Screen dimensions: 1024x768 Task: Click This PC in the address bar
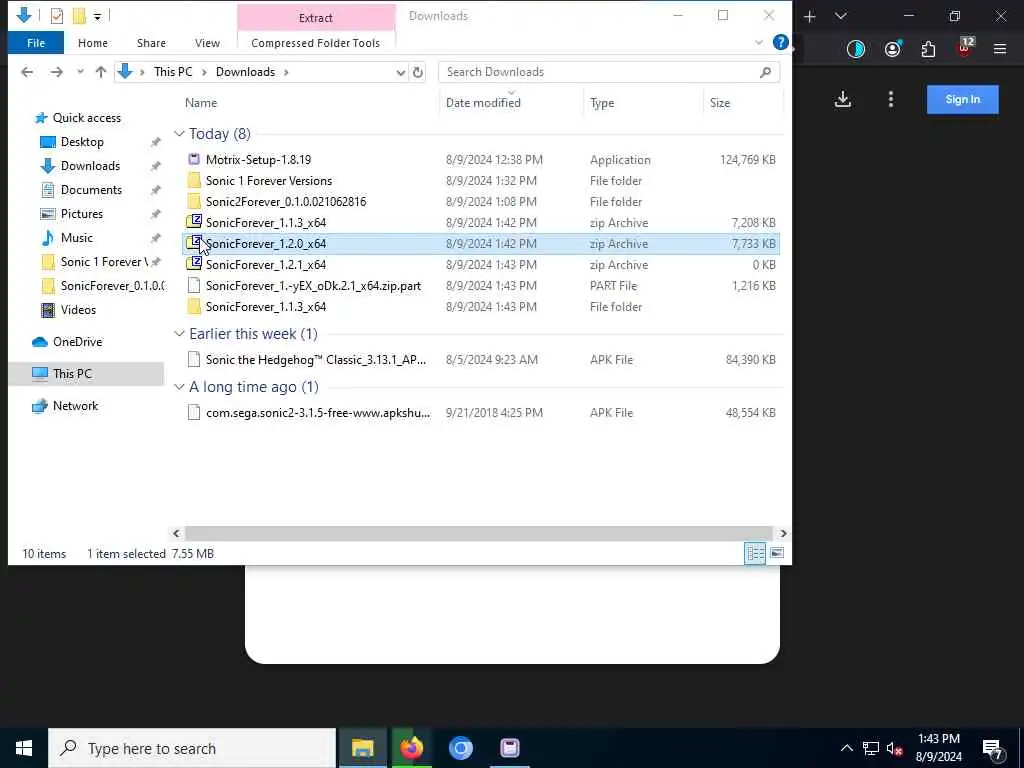(173, 72)
